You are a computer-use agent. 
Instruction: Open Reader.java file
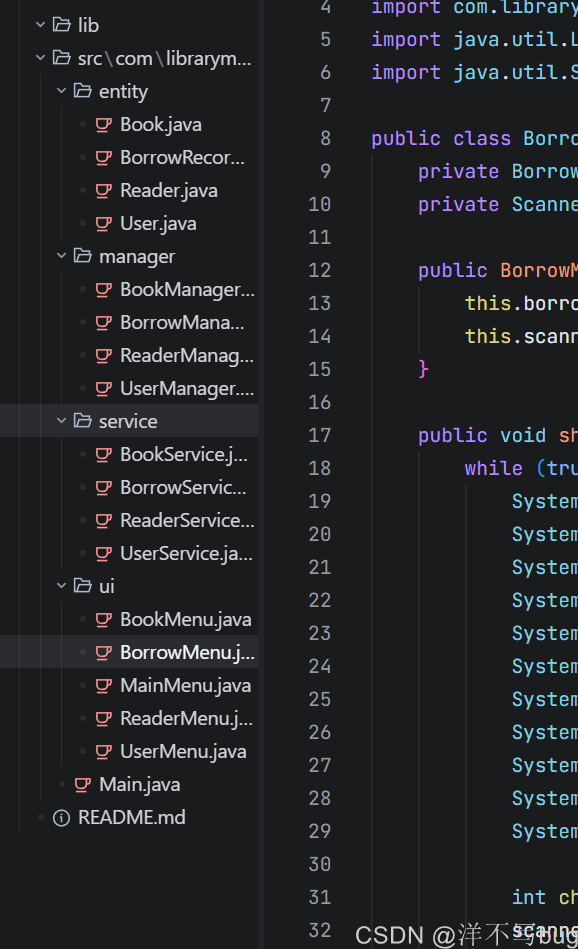[169, 191]
